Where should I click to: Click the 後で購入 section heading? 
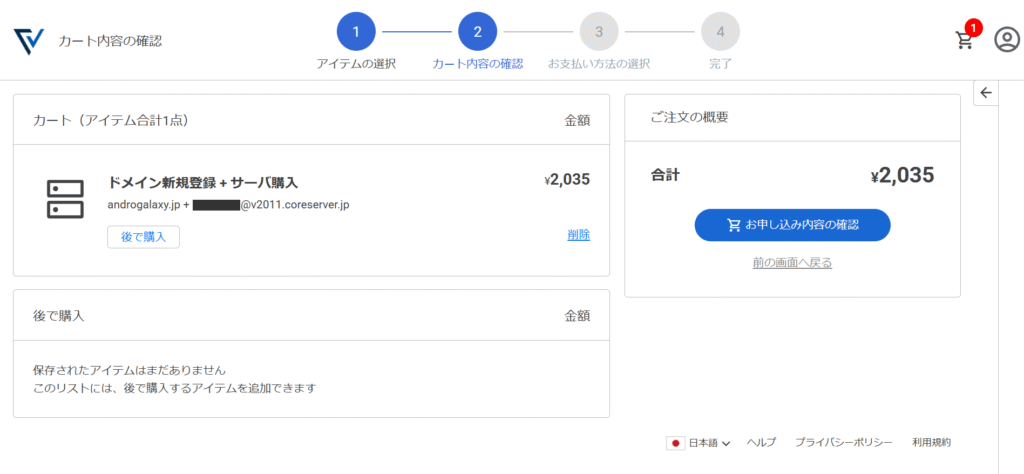pyautogui.click(x=59, y=316)
